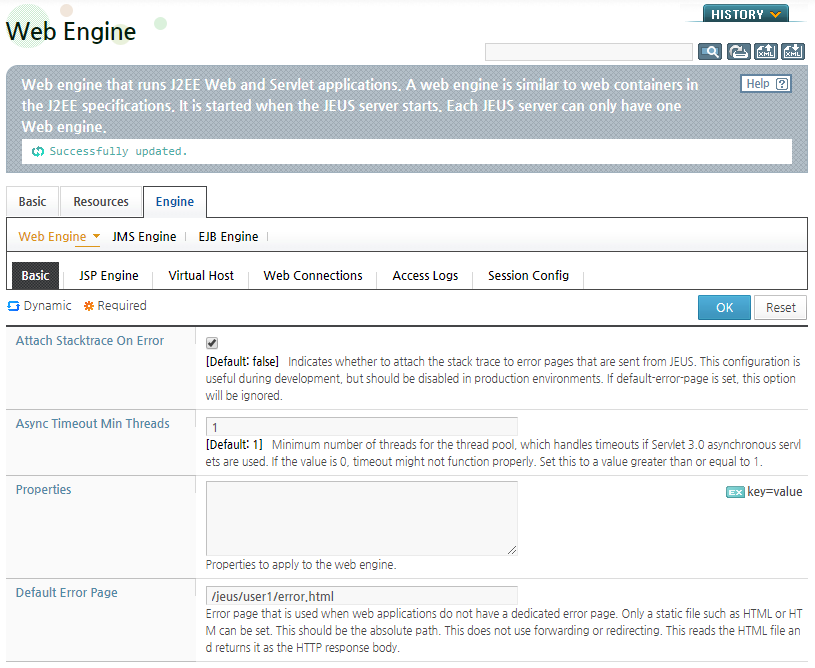
Task: Click the Properties field label
Action: (x=44, y=490)
